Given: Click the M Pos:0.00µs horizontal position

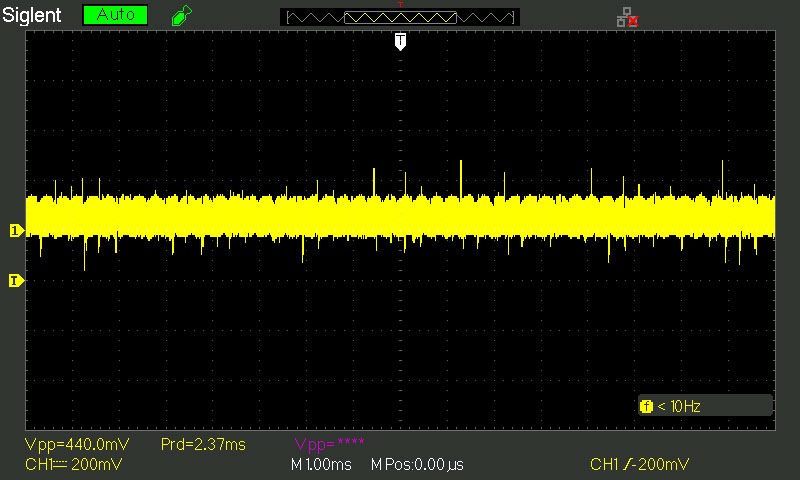Looking at the screenshot, I should pos(417,465).
